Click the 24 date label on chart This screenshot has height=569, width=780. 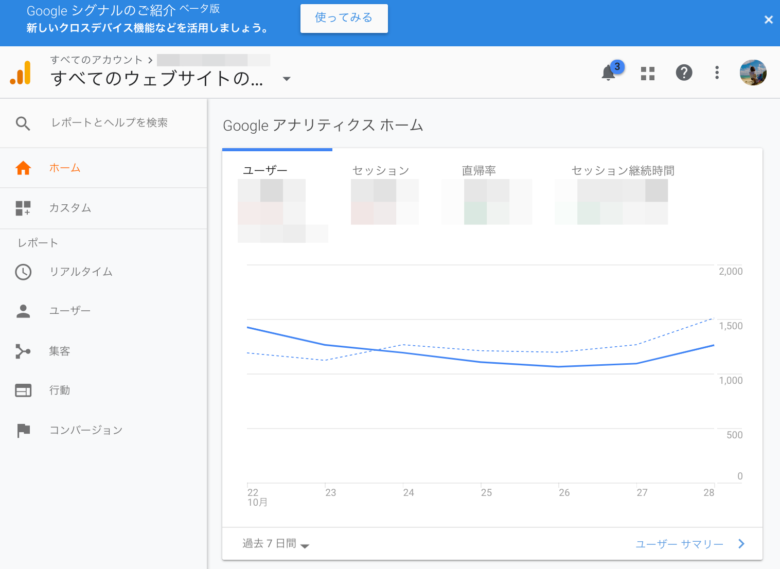(408, 492)
